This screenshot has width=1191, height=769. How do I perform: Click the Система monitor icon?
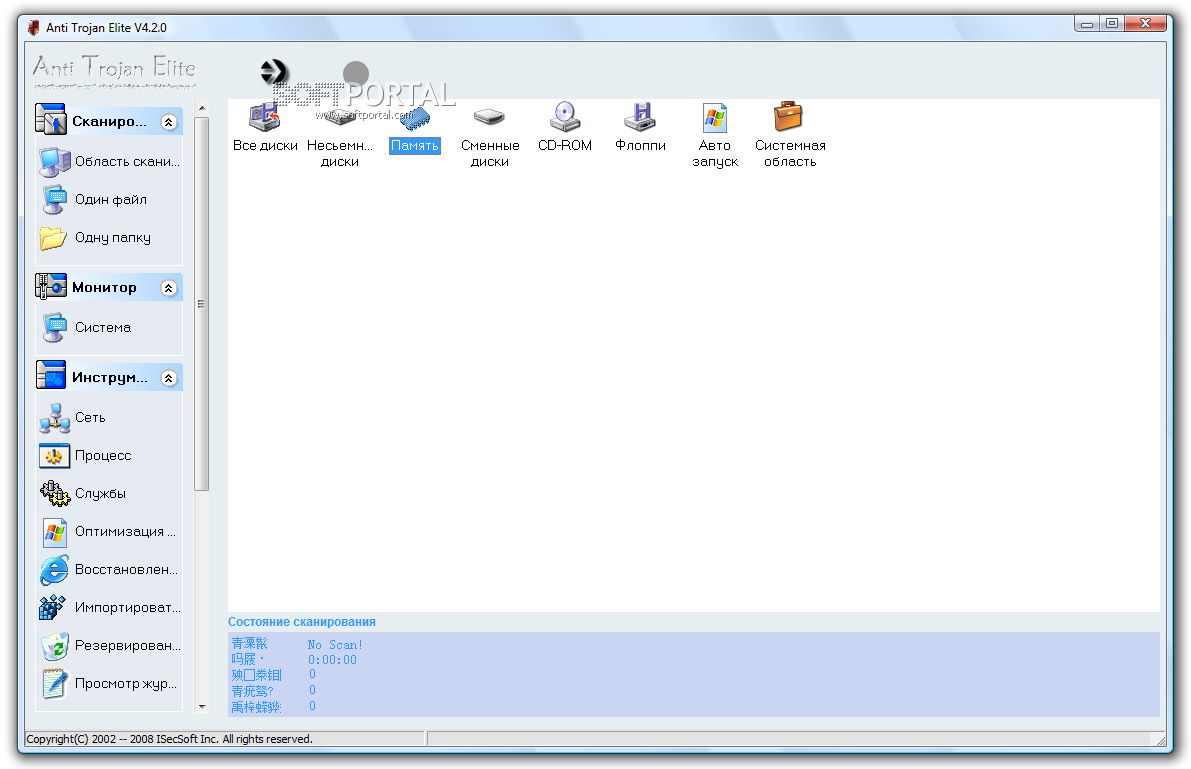55,328
